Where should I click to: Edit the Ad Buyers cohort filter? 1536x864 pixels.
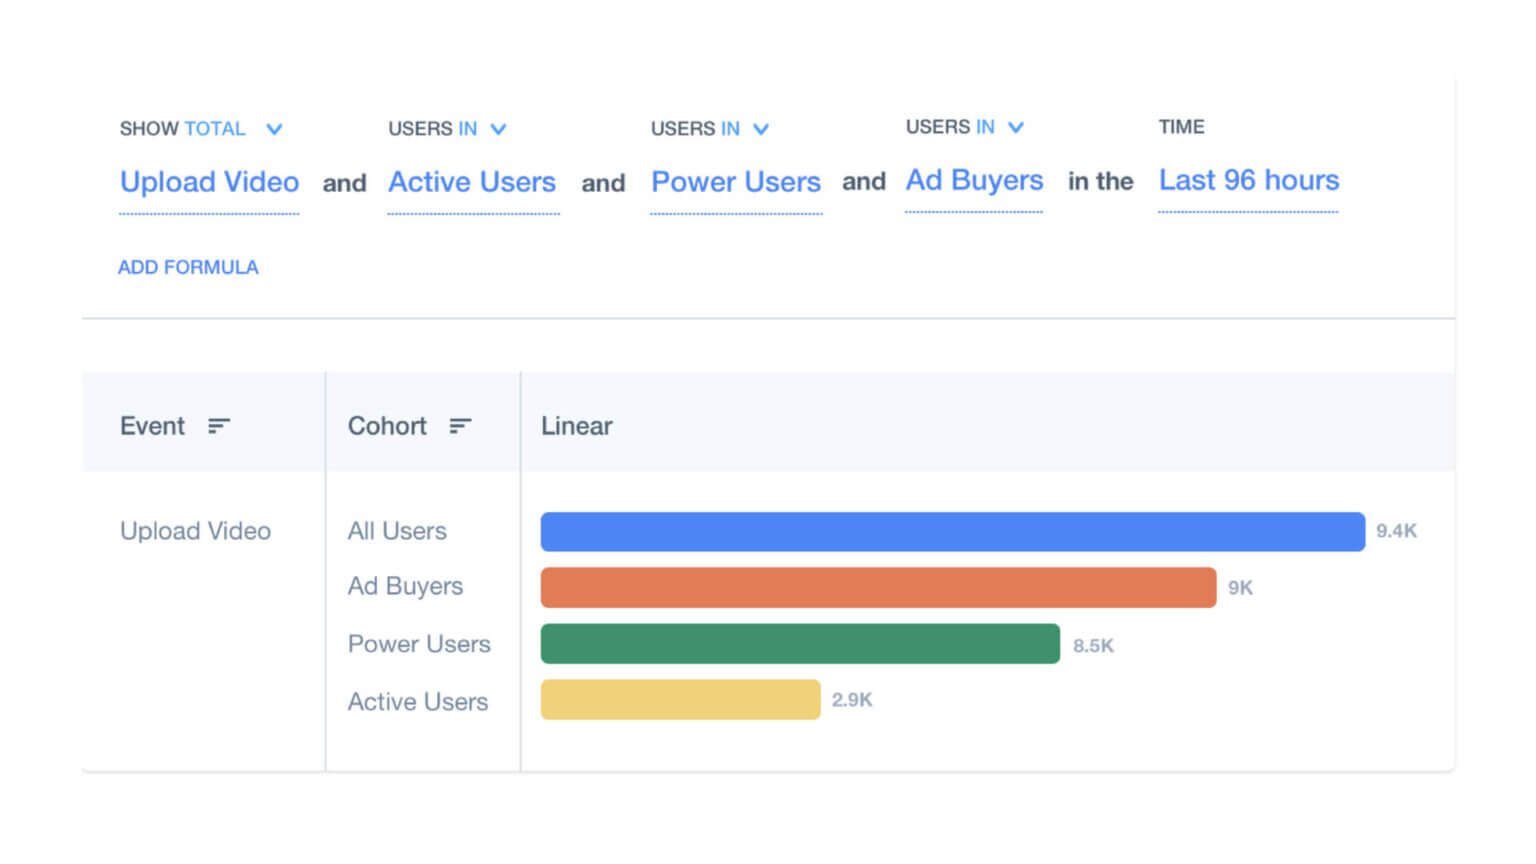[x=973, y=180]
